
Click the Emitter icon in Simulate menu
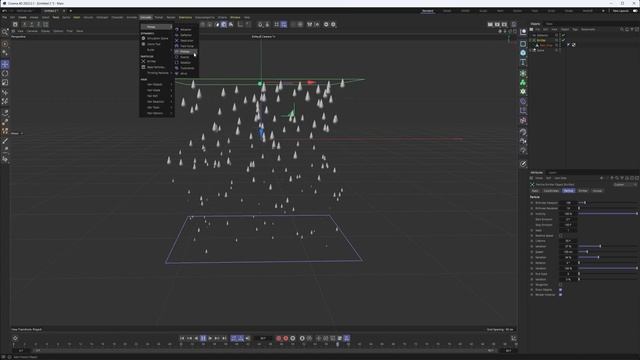click(143, 61)
